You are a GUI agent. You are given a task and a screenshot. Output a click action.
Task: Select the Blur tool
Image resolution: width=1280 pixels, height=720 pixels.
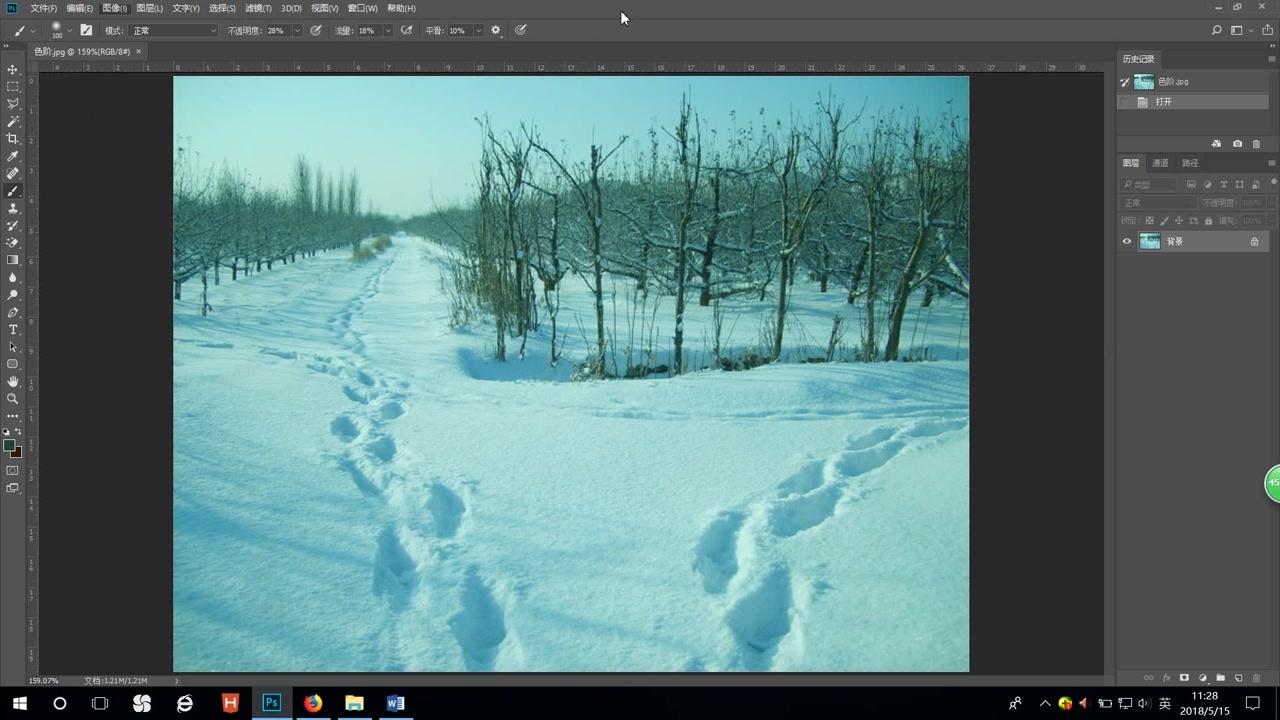(13, 277)
